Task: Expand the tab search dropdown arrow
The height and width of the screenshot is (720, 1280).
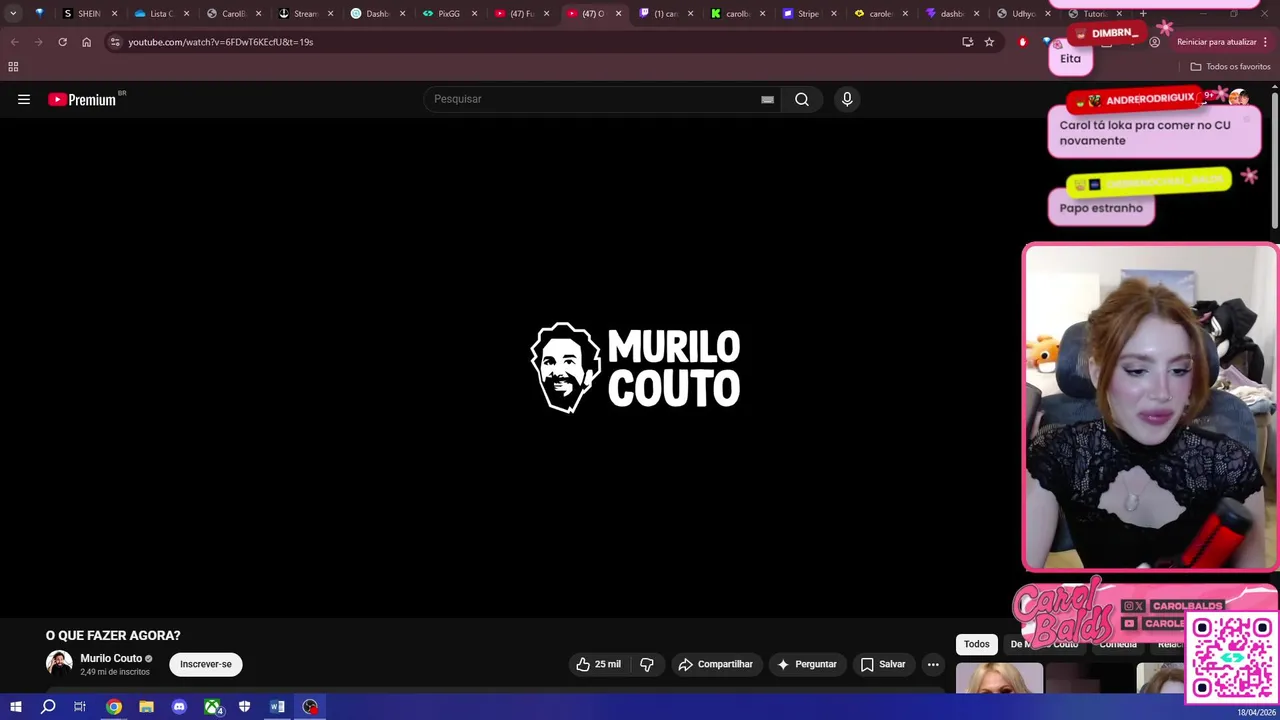Action: (x=13, y=14)
